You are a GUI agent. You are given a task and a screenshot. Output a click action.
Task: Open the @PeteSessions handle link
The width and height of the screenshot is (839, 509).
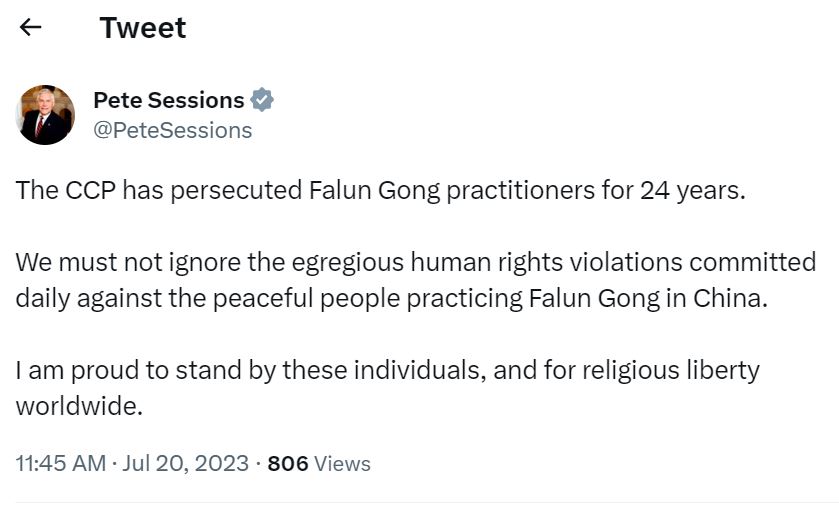pos(172,130)
